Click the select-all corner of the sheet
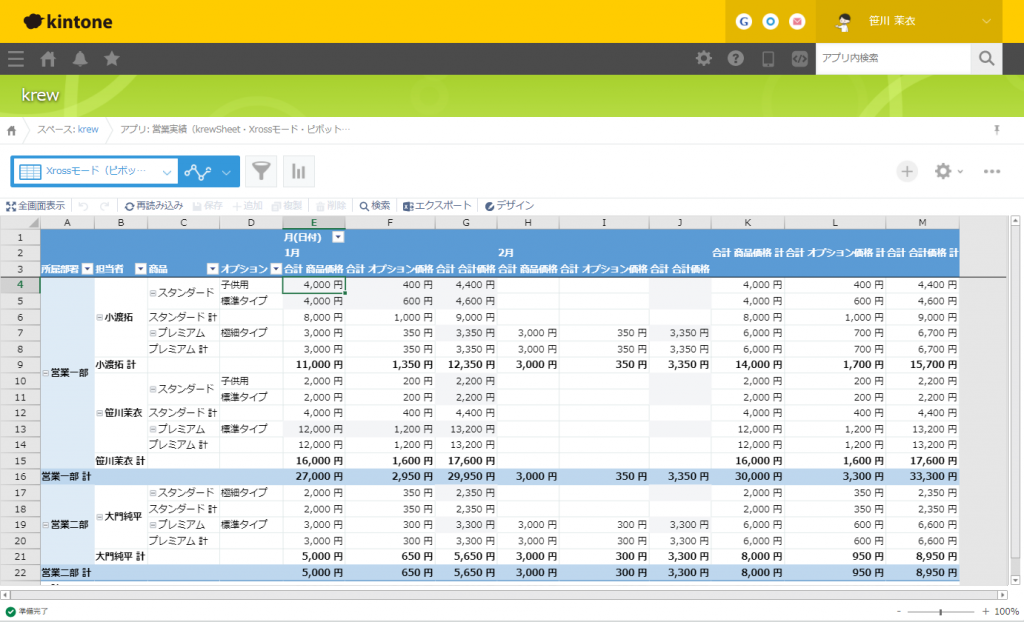This screenshot has width=1024, height=622. pos(20,223)
